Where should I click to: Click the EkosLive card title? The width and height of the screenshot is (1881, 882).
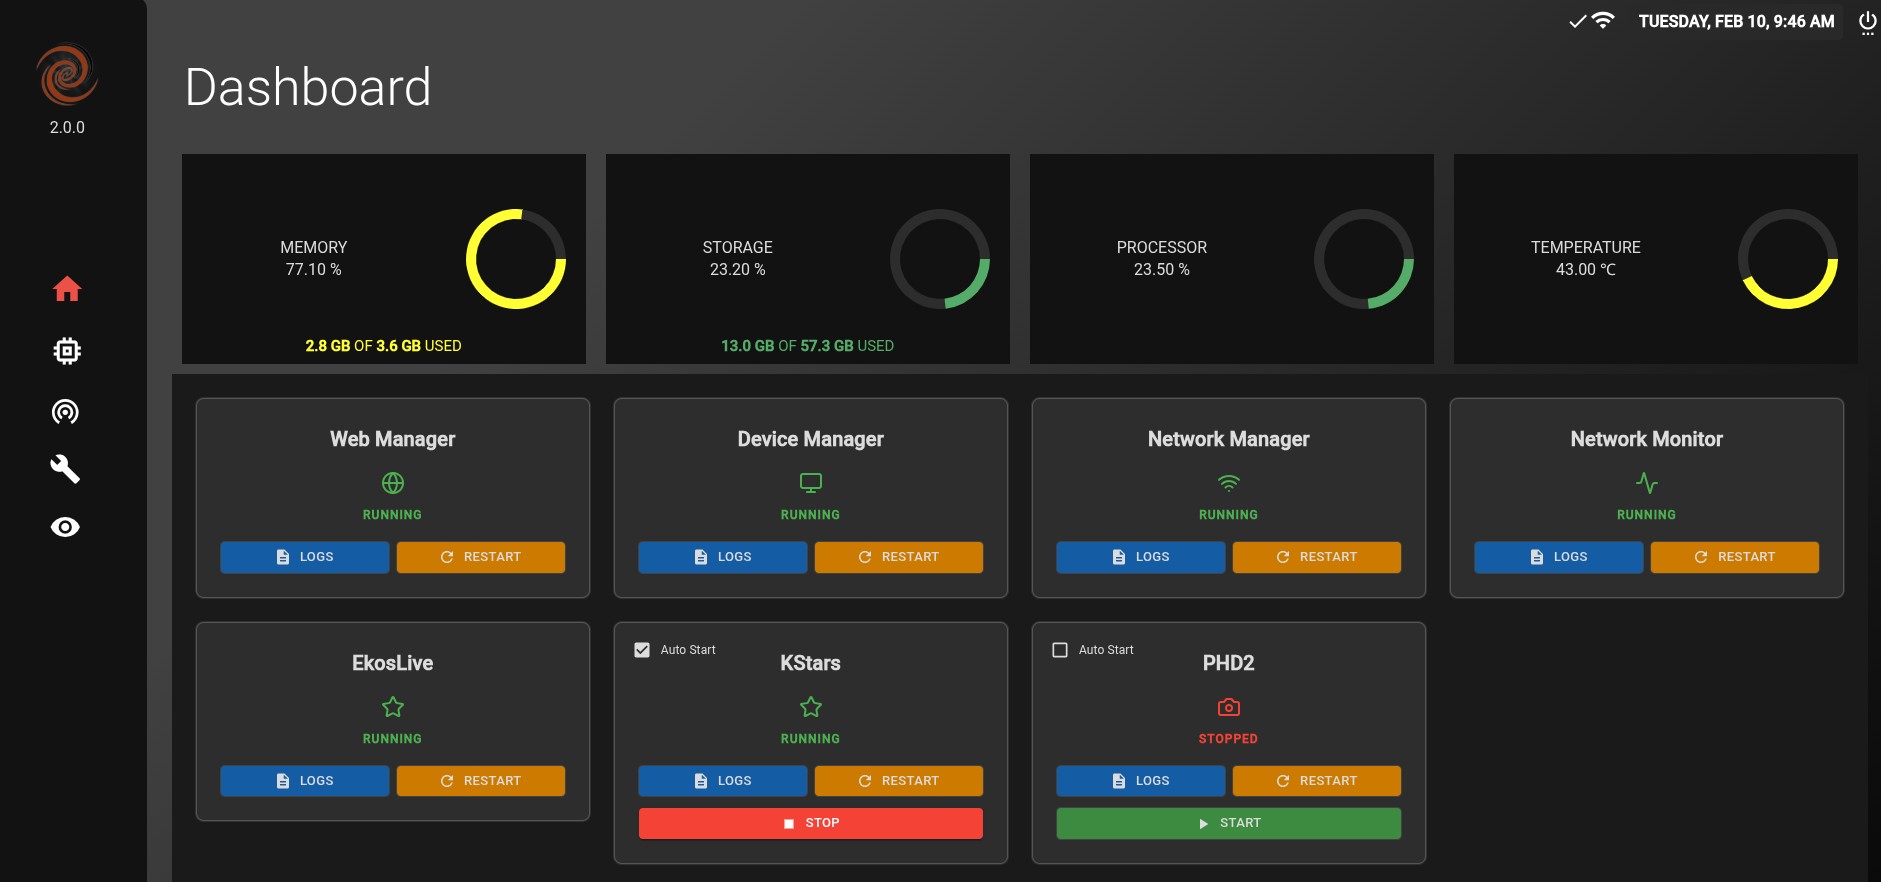[393, 663]
